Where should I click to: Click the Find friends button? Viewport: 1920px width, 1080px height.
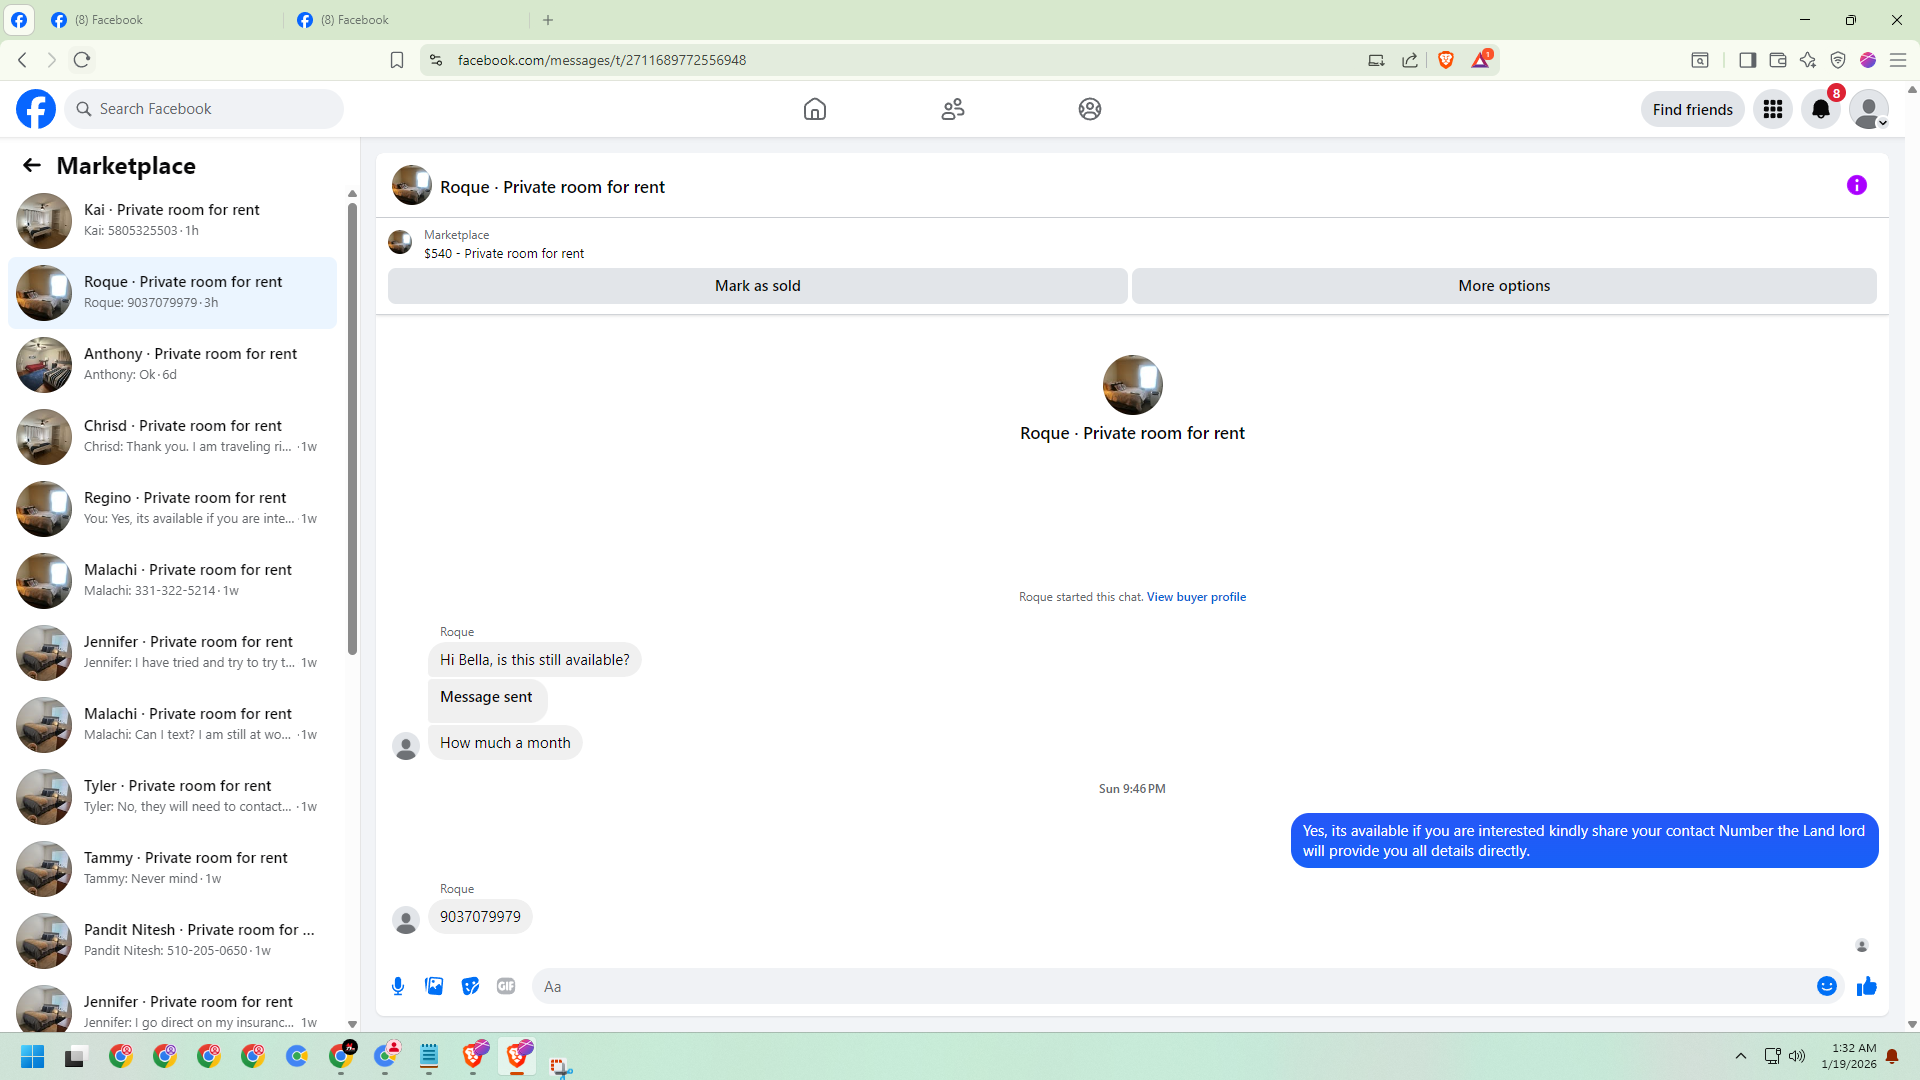(1693, 109)
